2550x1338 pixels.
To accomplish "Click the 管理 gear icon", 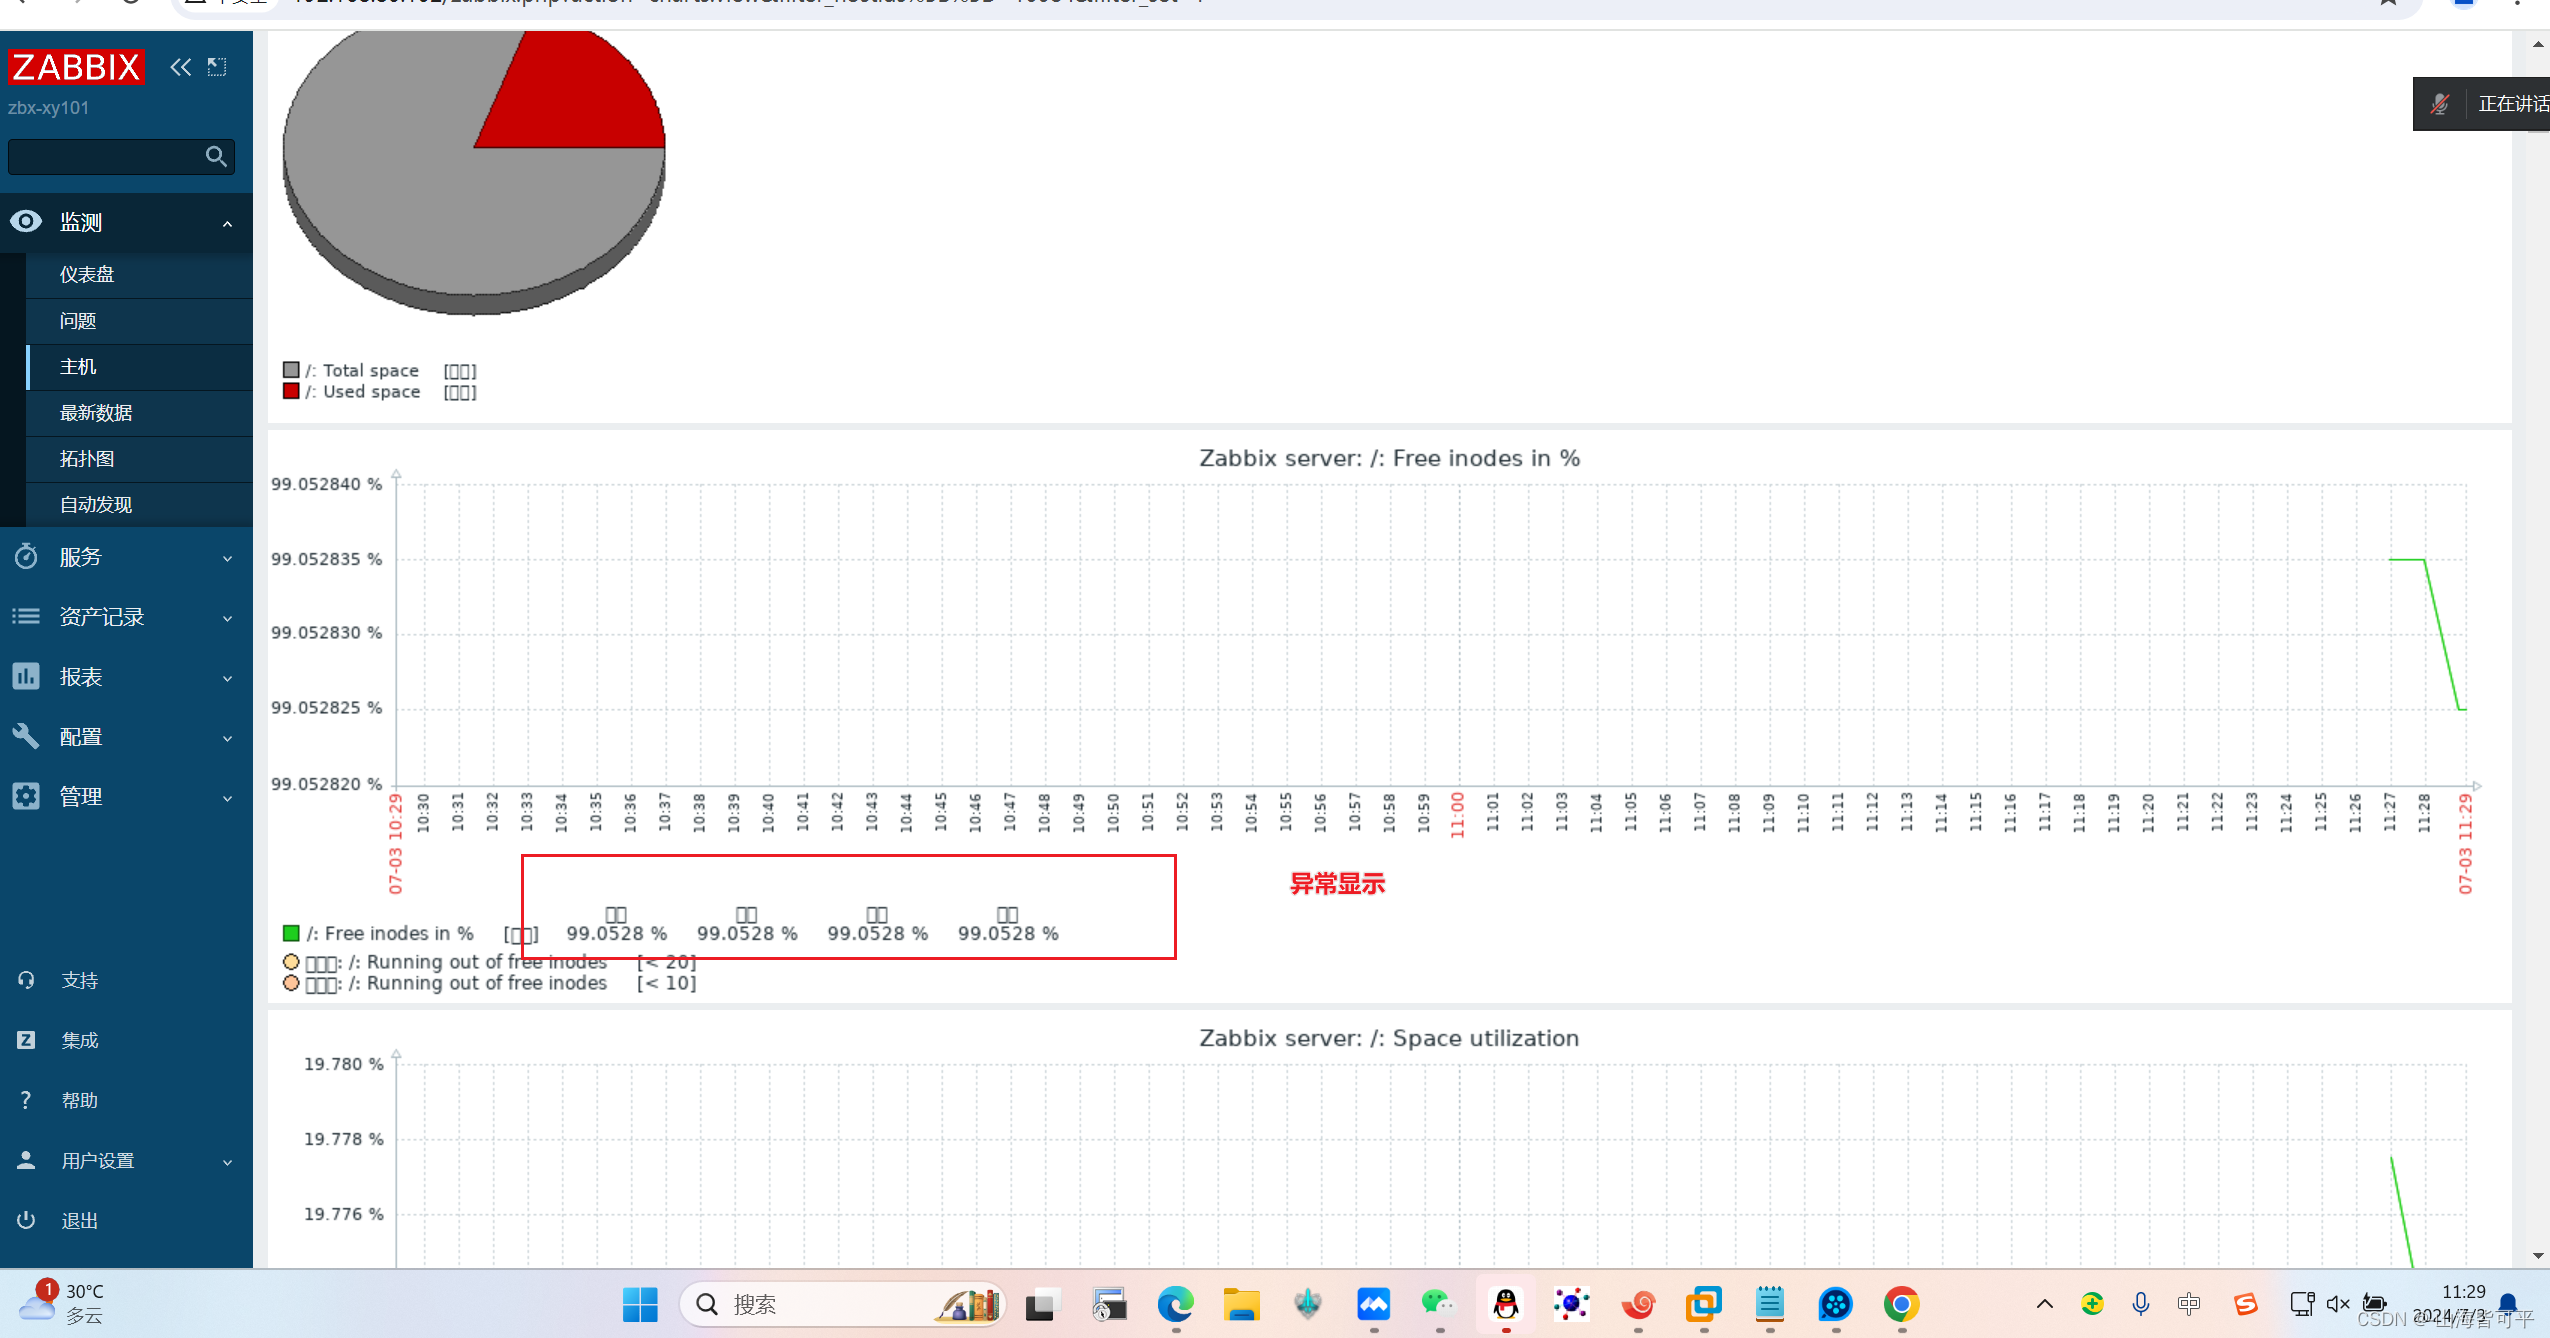I will click(26, 796).
